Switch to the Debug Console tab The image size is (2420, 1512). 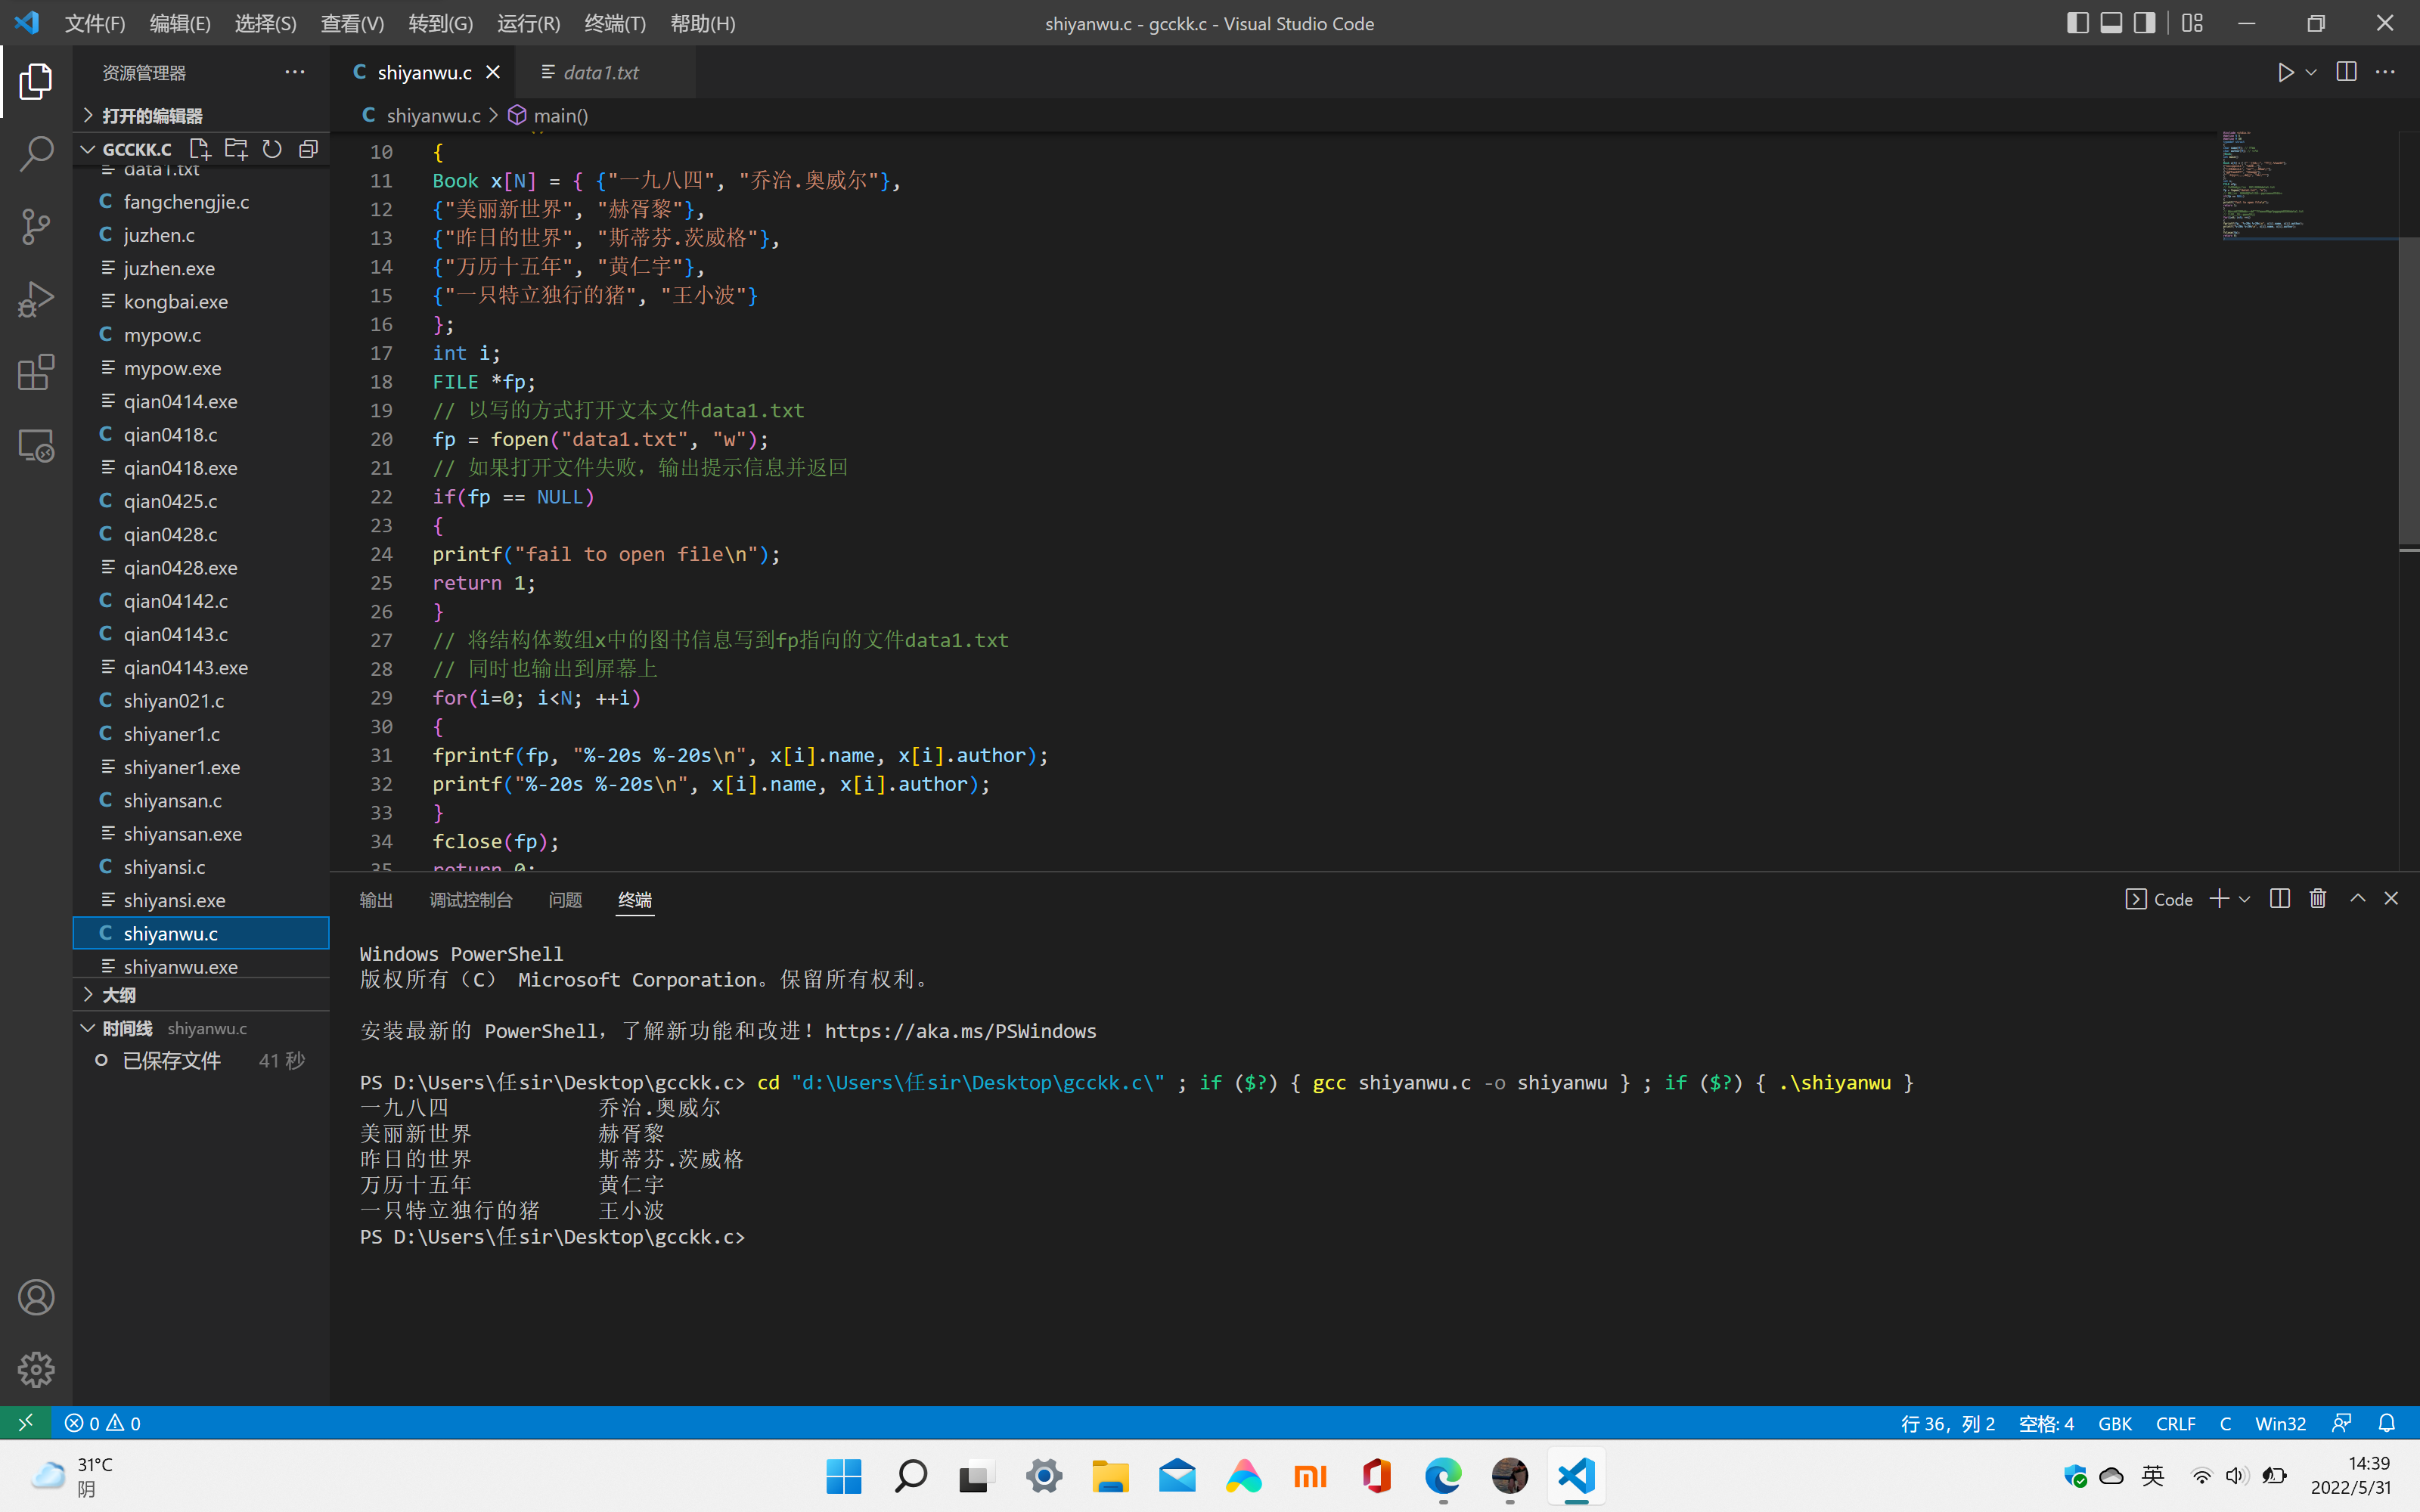(x=471, y=900)
